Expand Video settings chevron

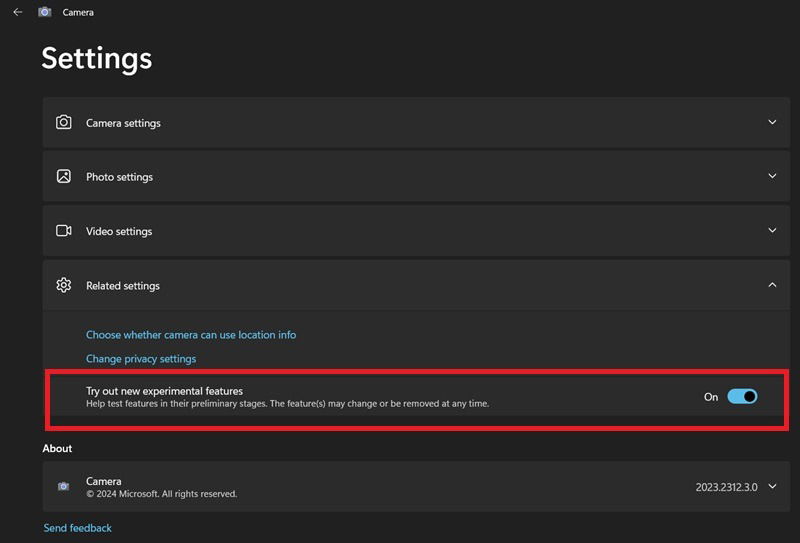[x=772, y=230]
